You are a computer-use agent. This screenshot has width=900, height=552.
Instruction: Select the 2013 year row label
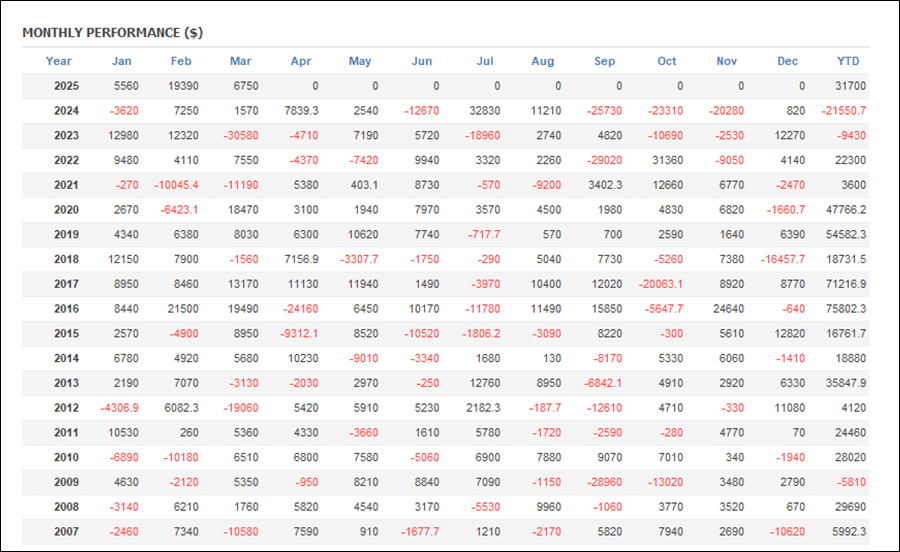(x=67, y=383)
